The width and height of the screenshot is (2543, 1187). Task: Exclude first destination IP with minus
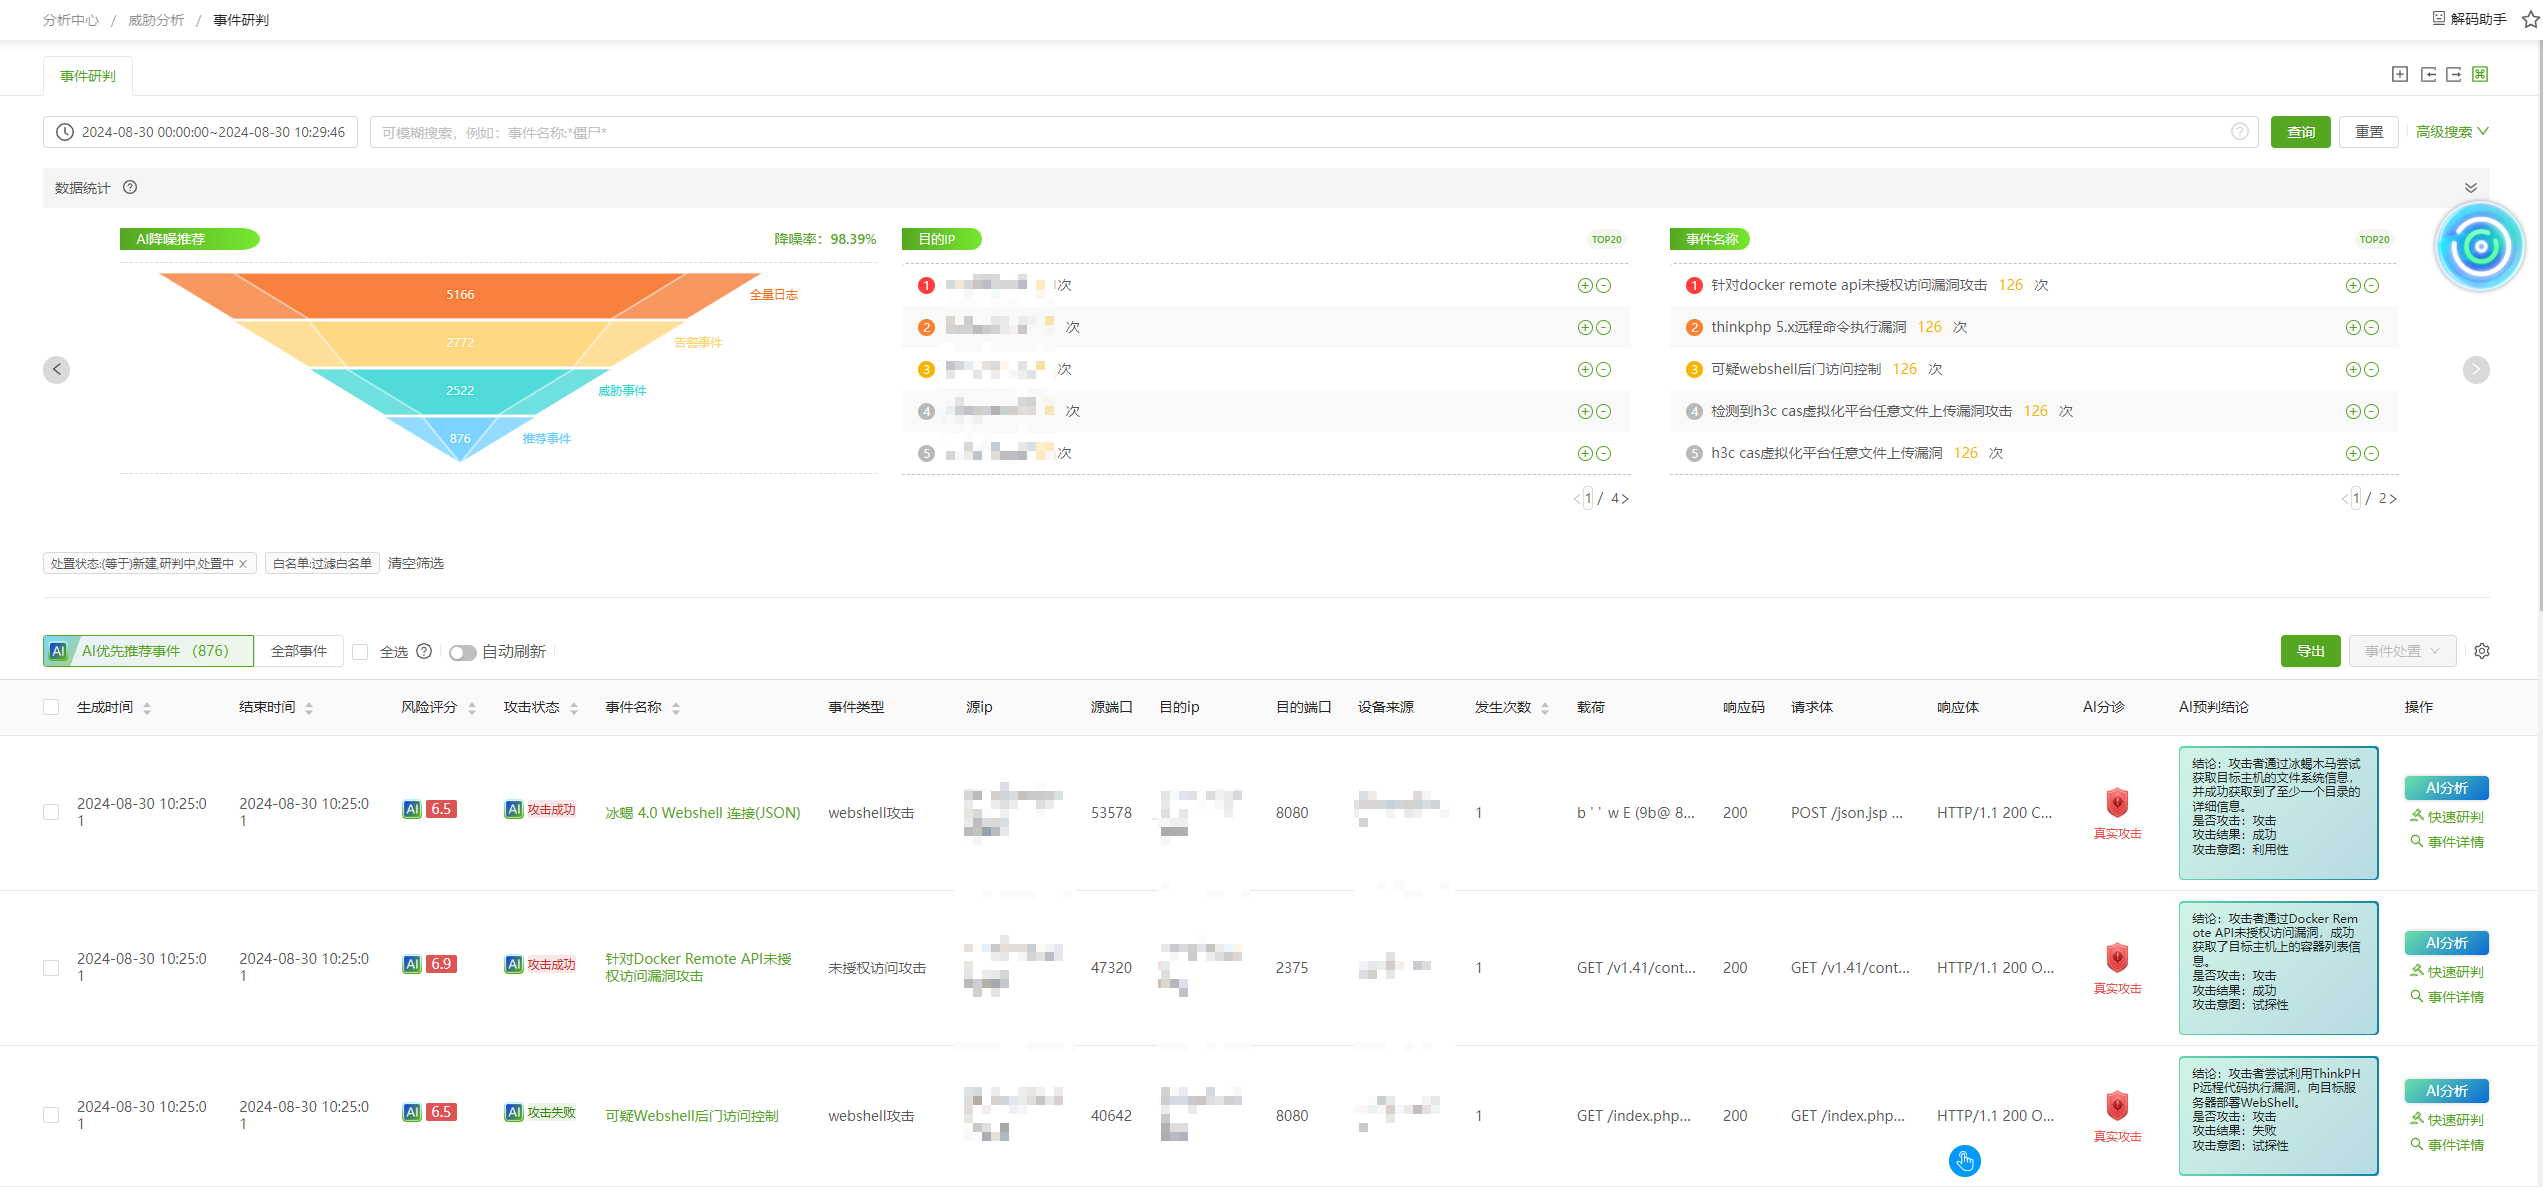[x=1603, y=285]
